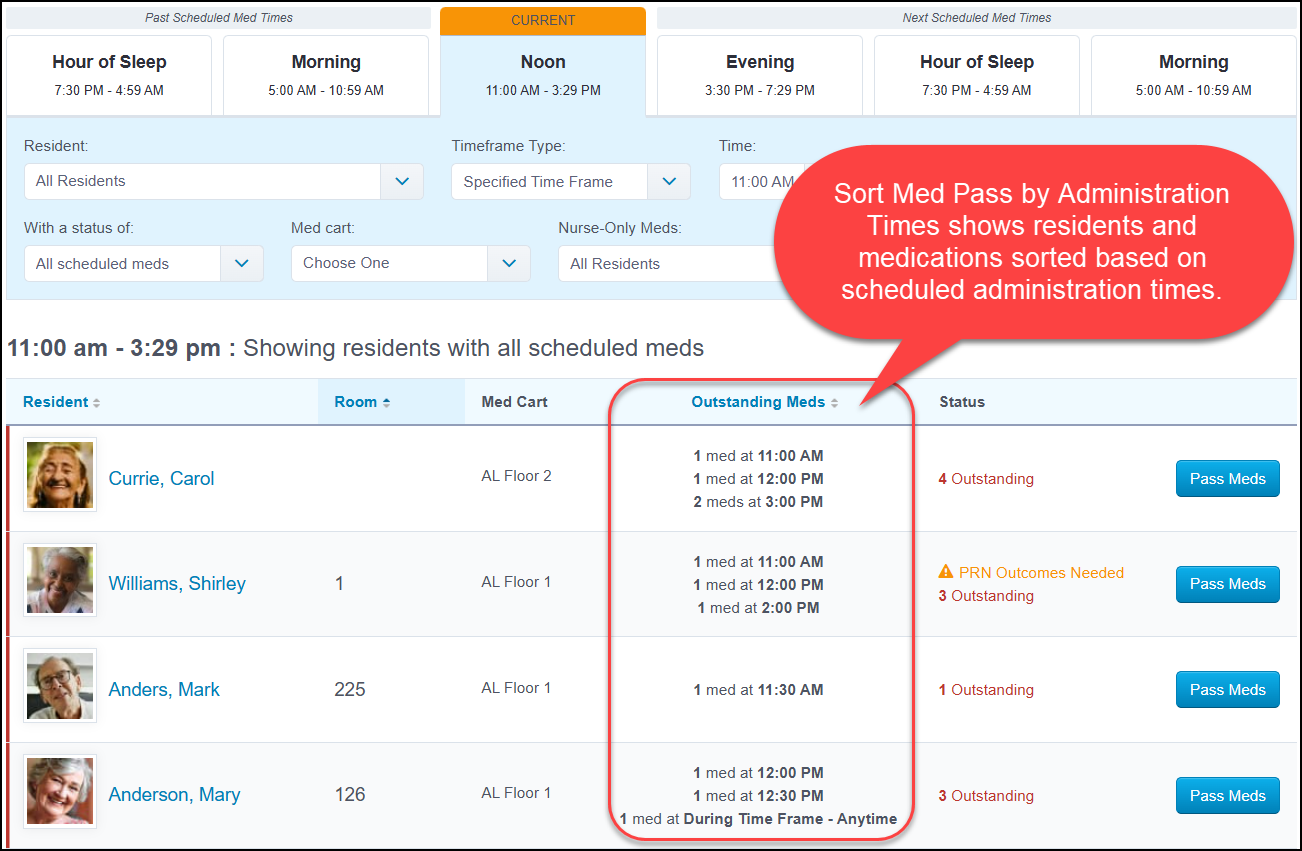The image size is (1302, 851).
Task: Click the PRN Outcomes Needed status text
Action: [1041, 573]
